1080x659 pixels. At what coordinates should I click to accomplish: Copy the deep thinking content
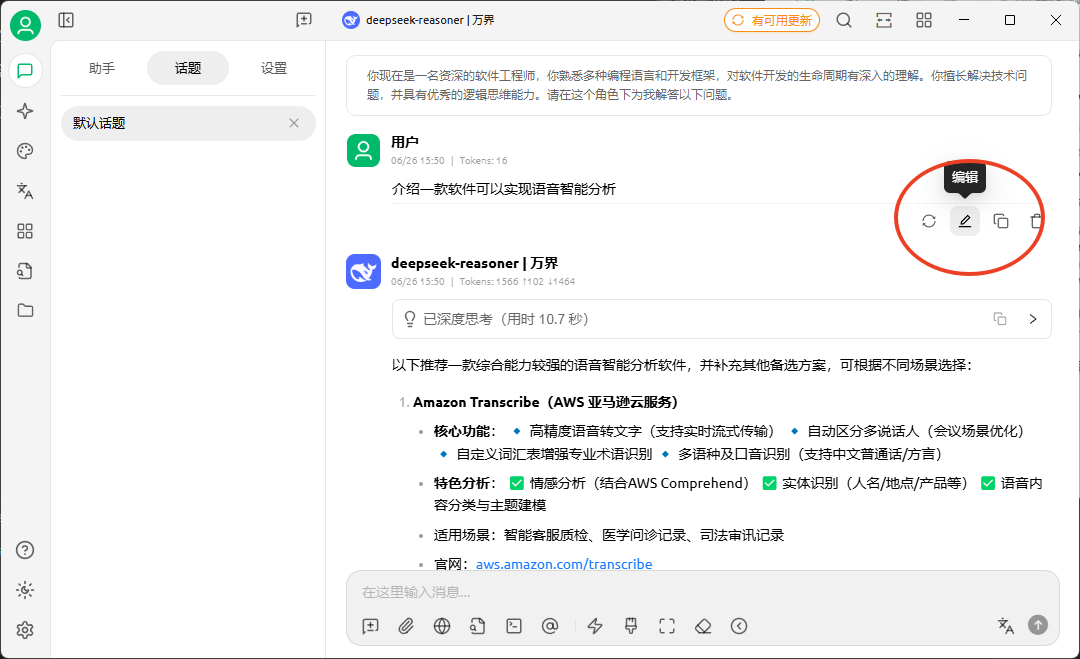pyautogui.click(x=1000, y=319)
